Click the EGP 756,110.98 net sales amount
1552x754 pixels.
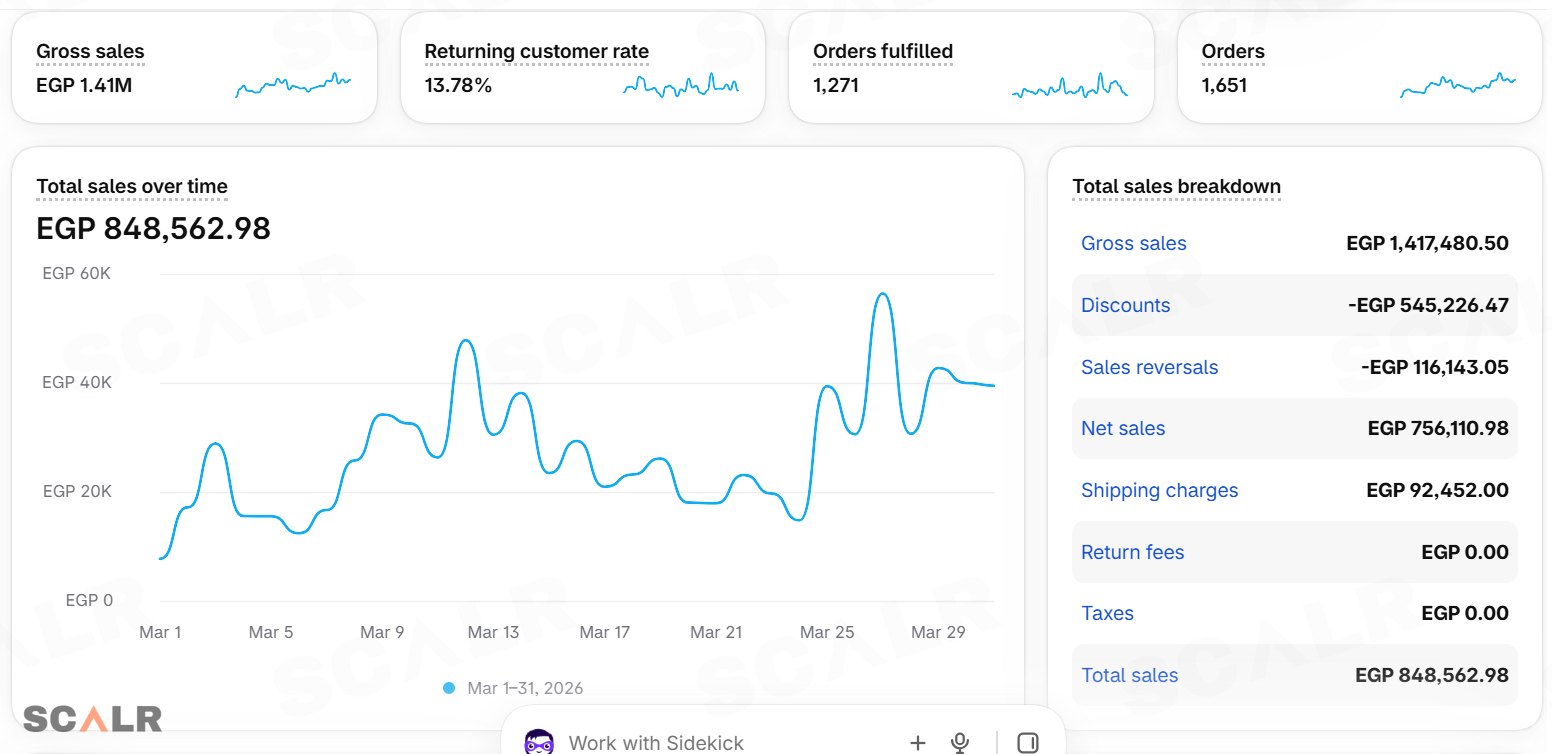tap(1438, 428)
